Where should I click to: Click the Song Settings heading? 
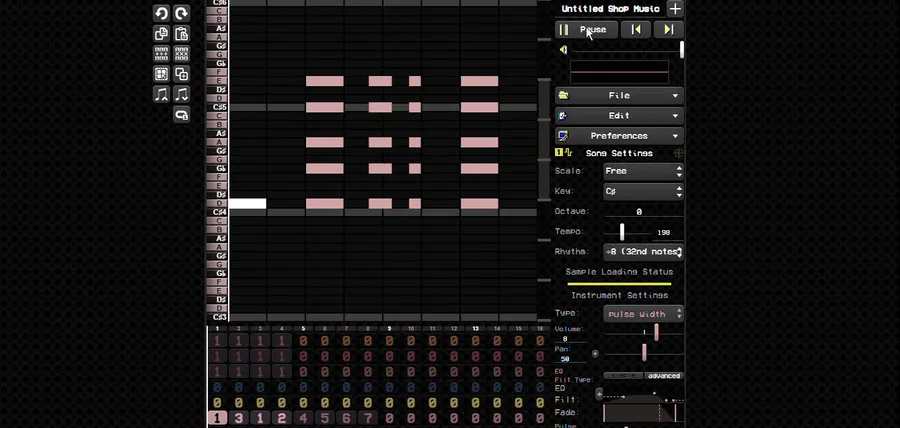coord(619,153)
